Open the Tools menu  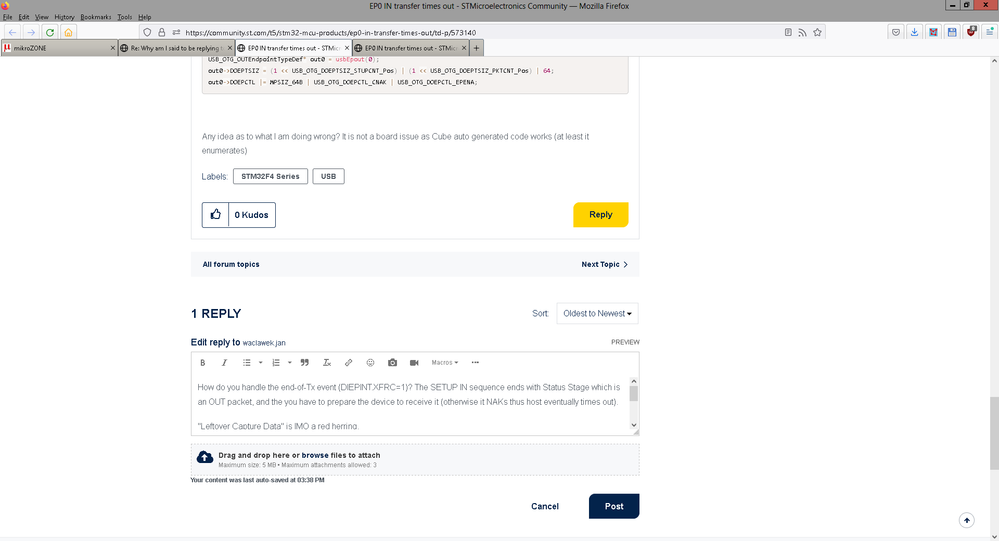pos(125,17)
